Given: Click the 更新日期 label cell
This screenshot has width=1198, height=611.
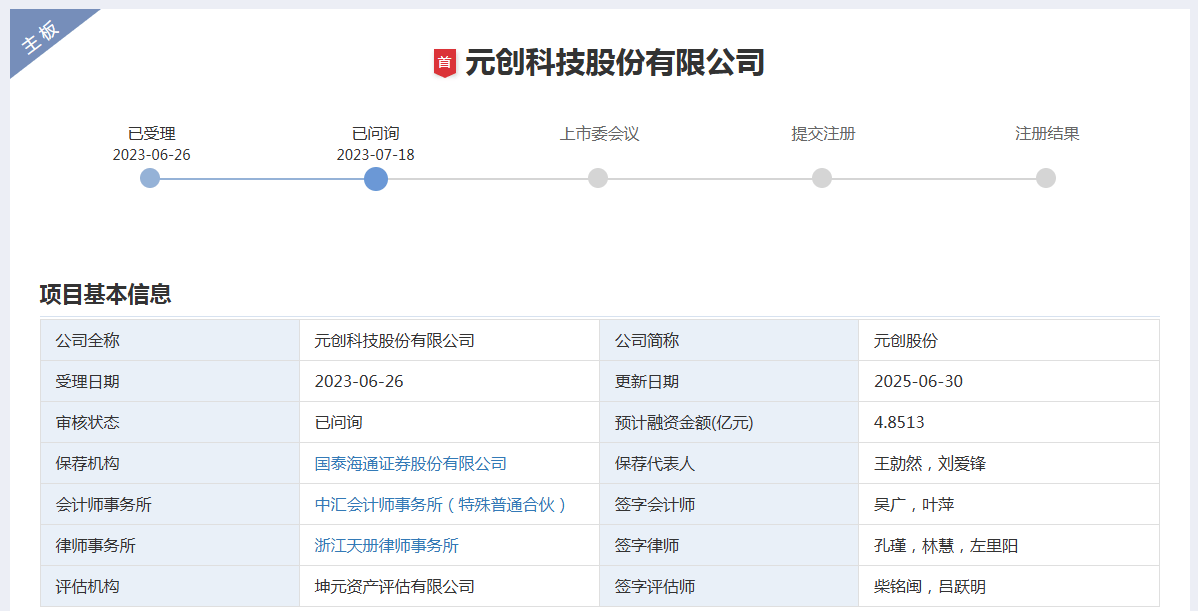Looking at the screenshot, I should pyautogui.click(x=729, y=382).
